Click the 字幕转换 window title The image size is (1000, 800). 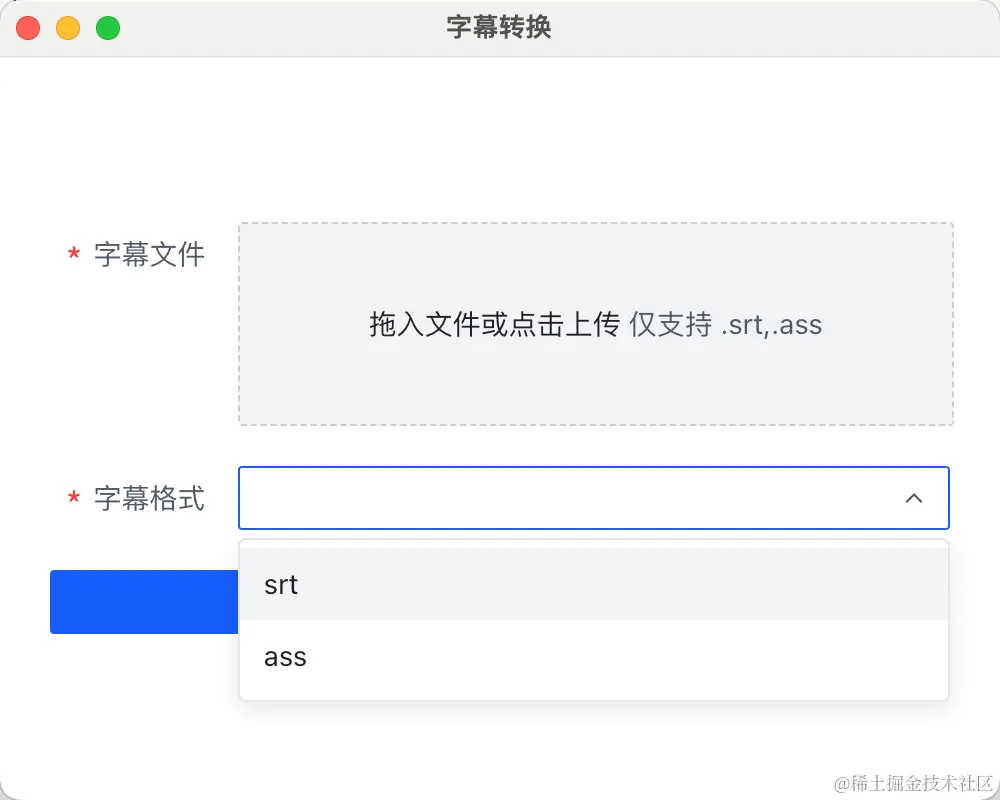click(499, 27)
